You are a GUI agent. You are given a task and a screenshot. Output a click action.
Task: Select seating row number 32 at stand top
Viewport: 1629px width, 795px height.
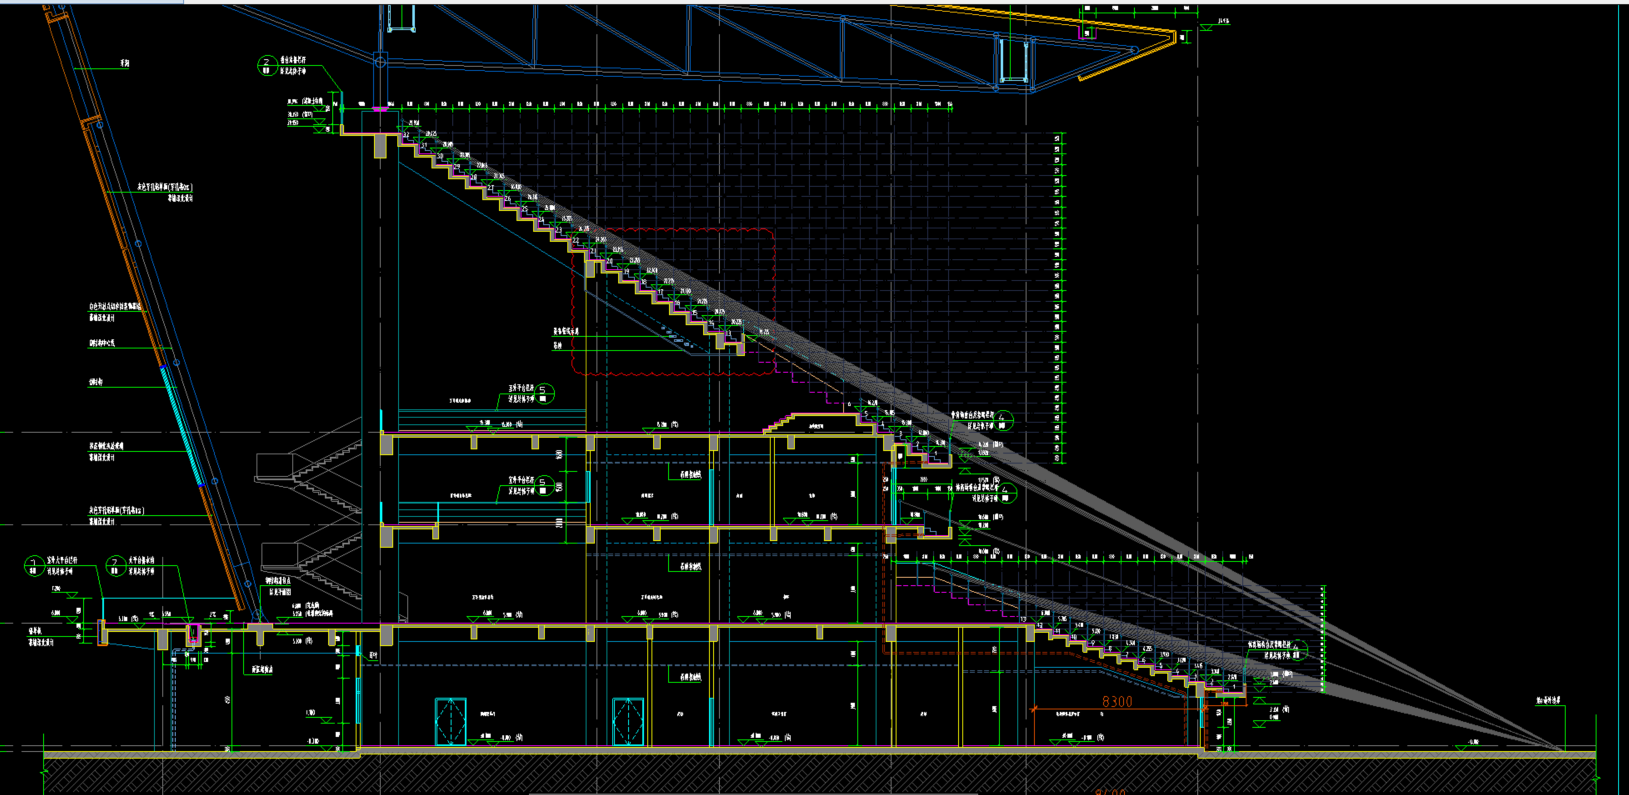(x=406, y=135)
